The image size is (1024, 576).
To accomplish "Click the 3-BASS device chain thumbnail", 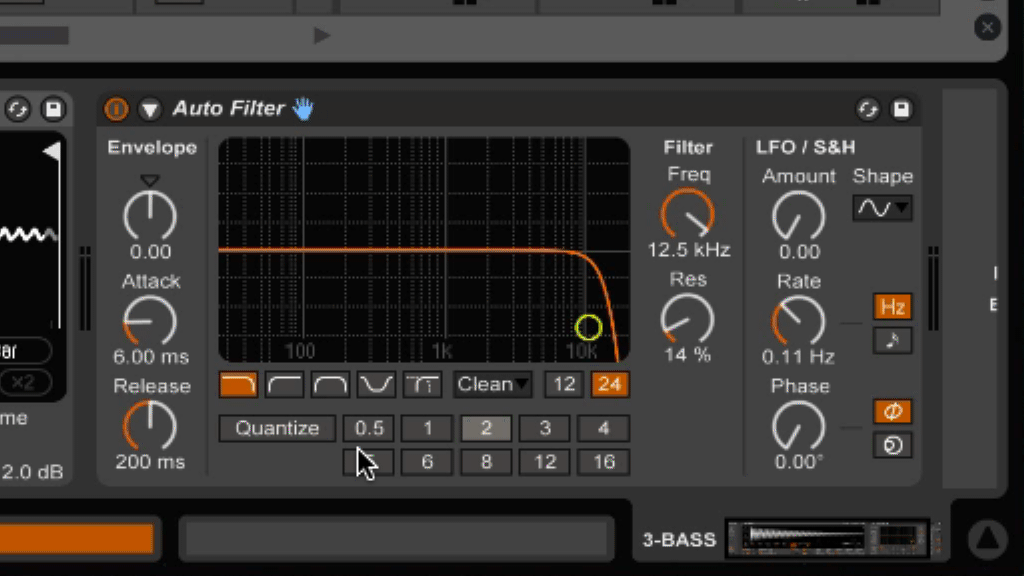I will [828, 539].
